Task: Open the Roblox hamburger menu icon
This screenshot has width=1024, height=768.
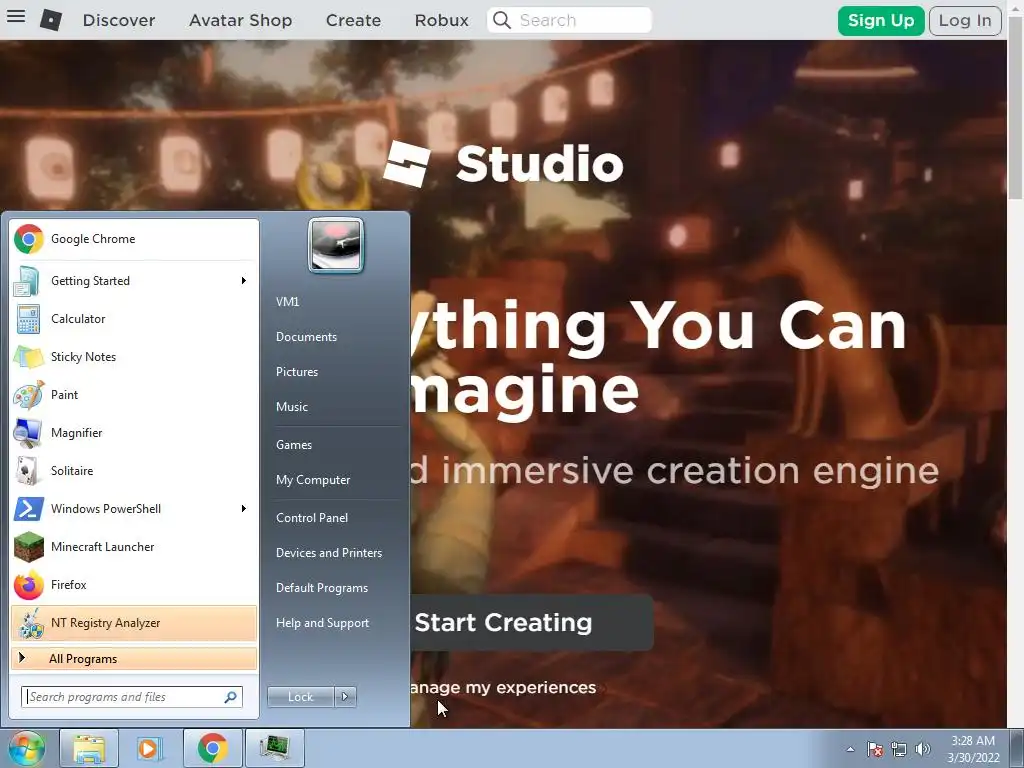Action: point(16,16)
